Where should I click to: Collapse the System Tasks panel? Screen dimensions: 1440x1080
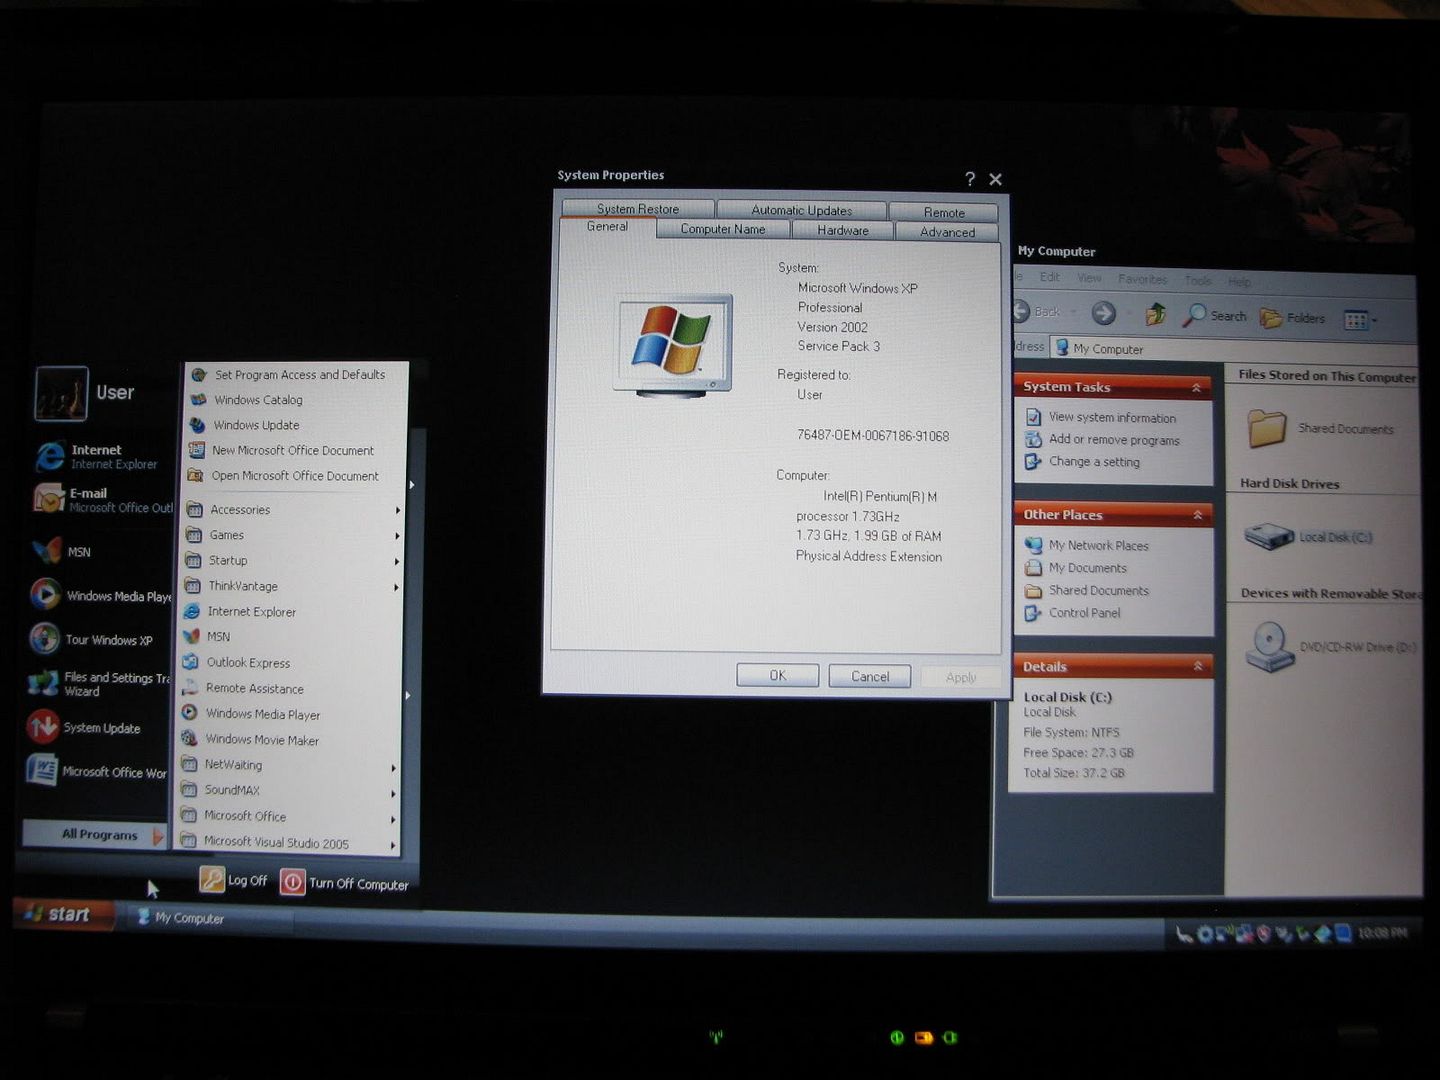(x=1196, y=388)
